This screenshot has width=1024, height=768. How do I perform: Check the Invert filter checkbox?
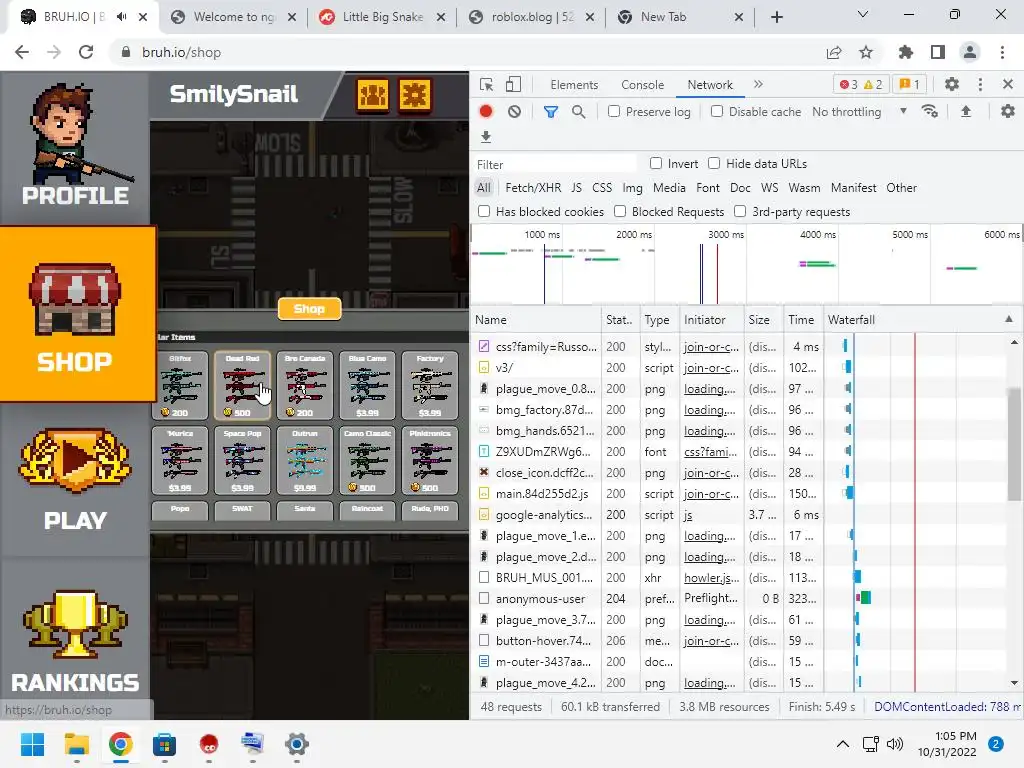tap(656, 163)
